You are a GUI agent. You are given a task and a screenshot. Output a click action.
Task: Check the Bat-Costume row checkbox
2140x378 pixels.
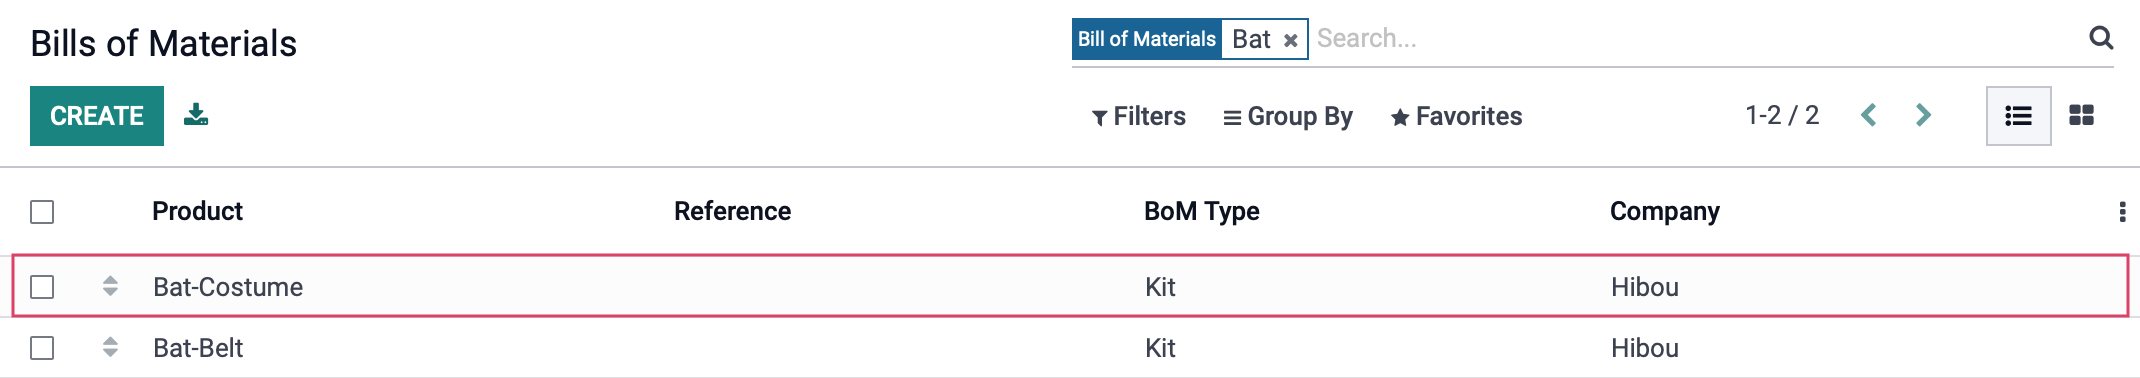42,287
